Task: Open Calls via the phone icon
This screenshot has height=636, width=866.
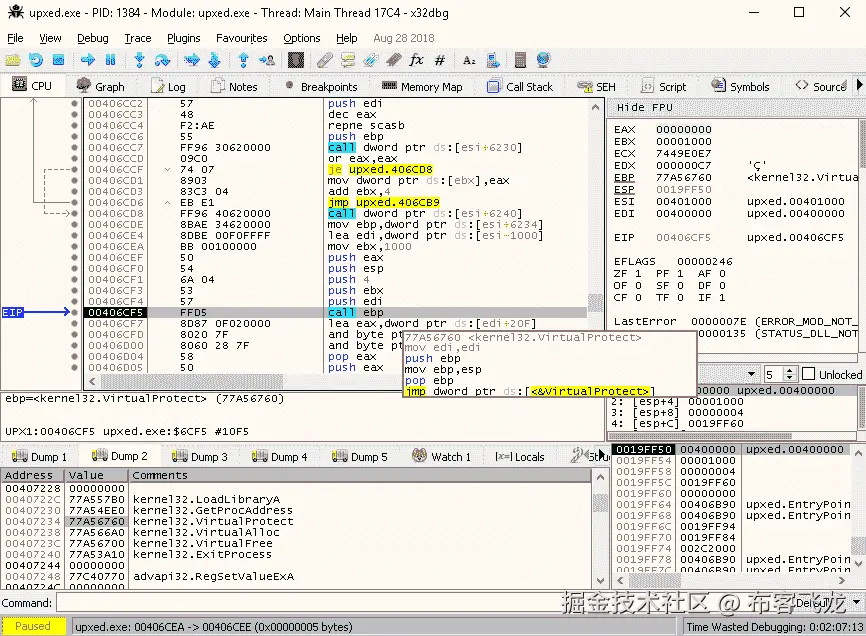Action: coord(492,60)
